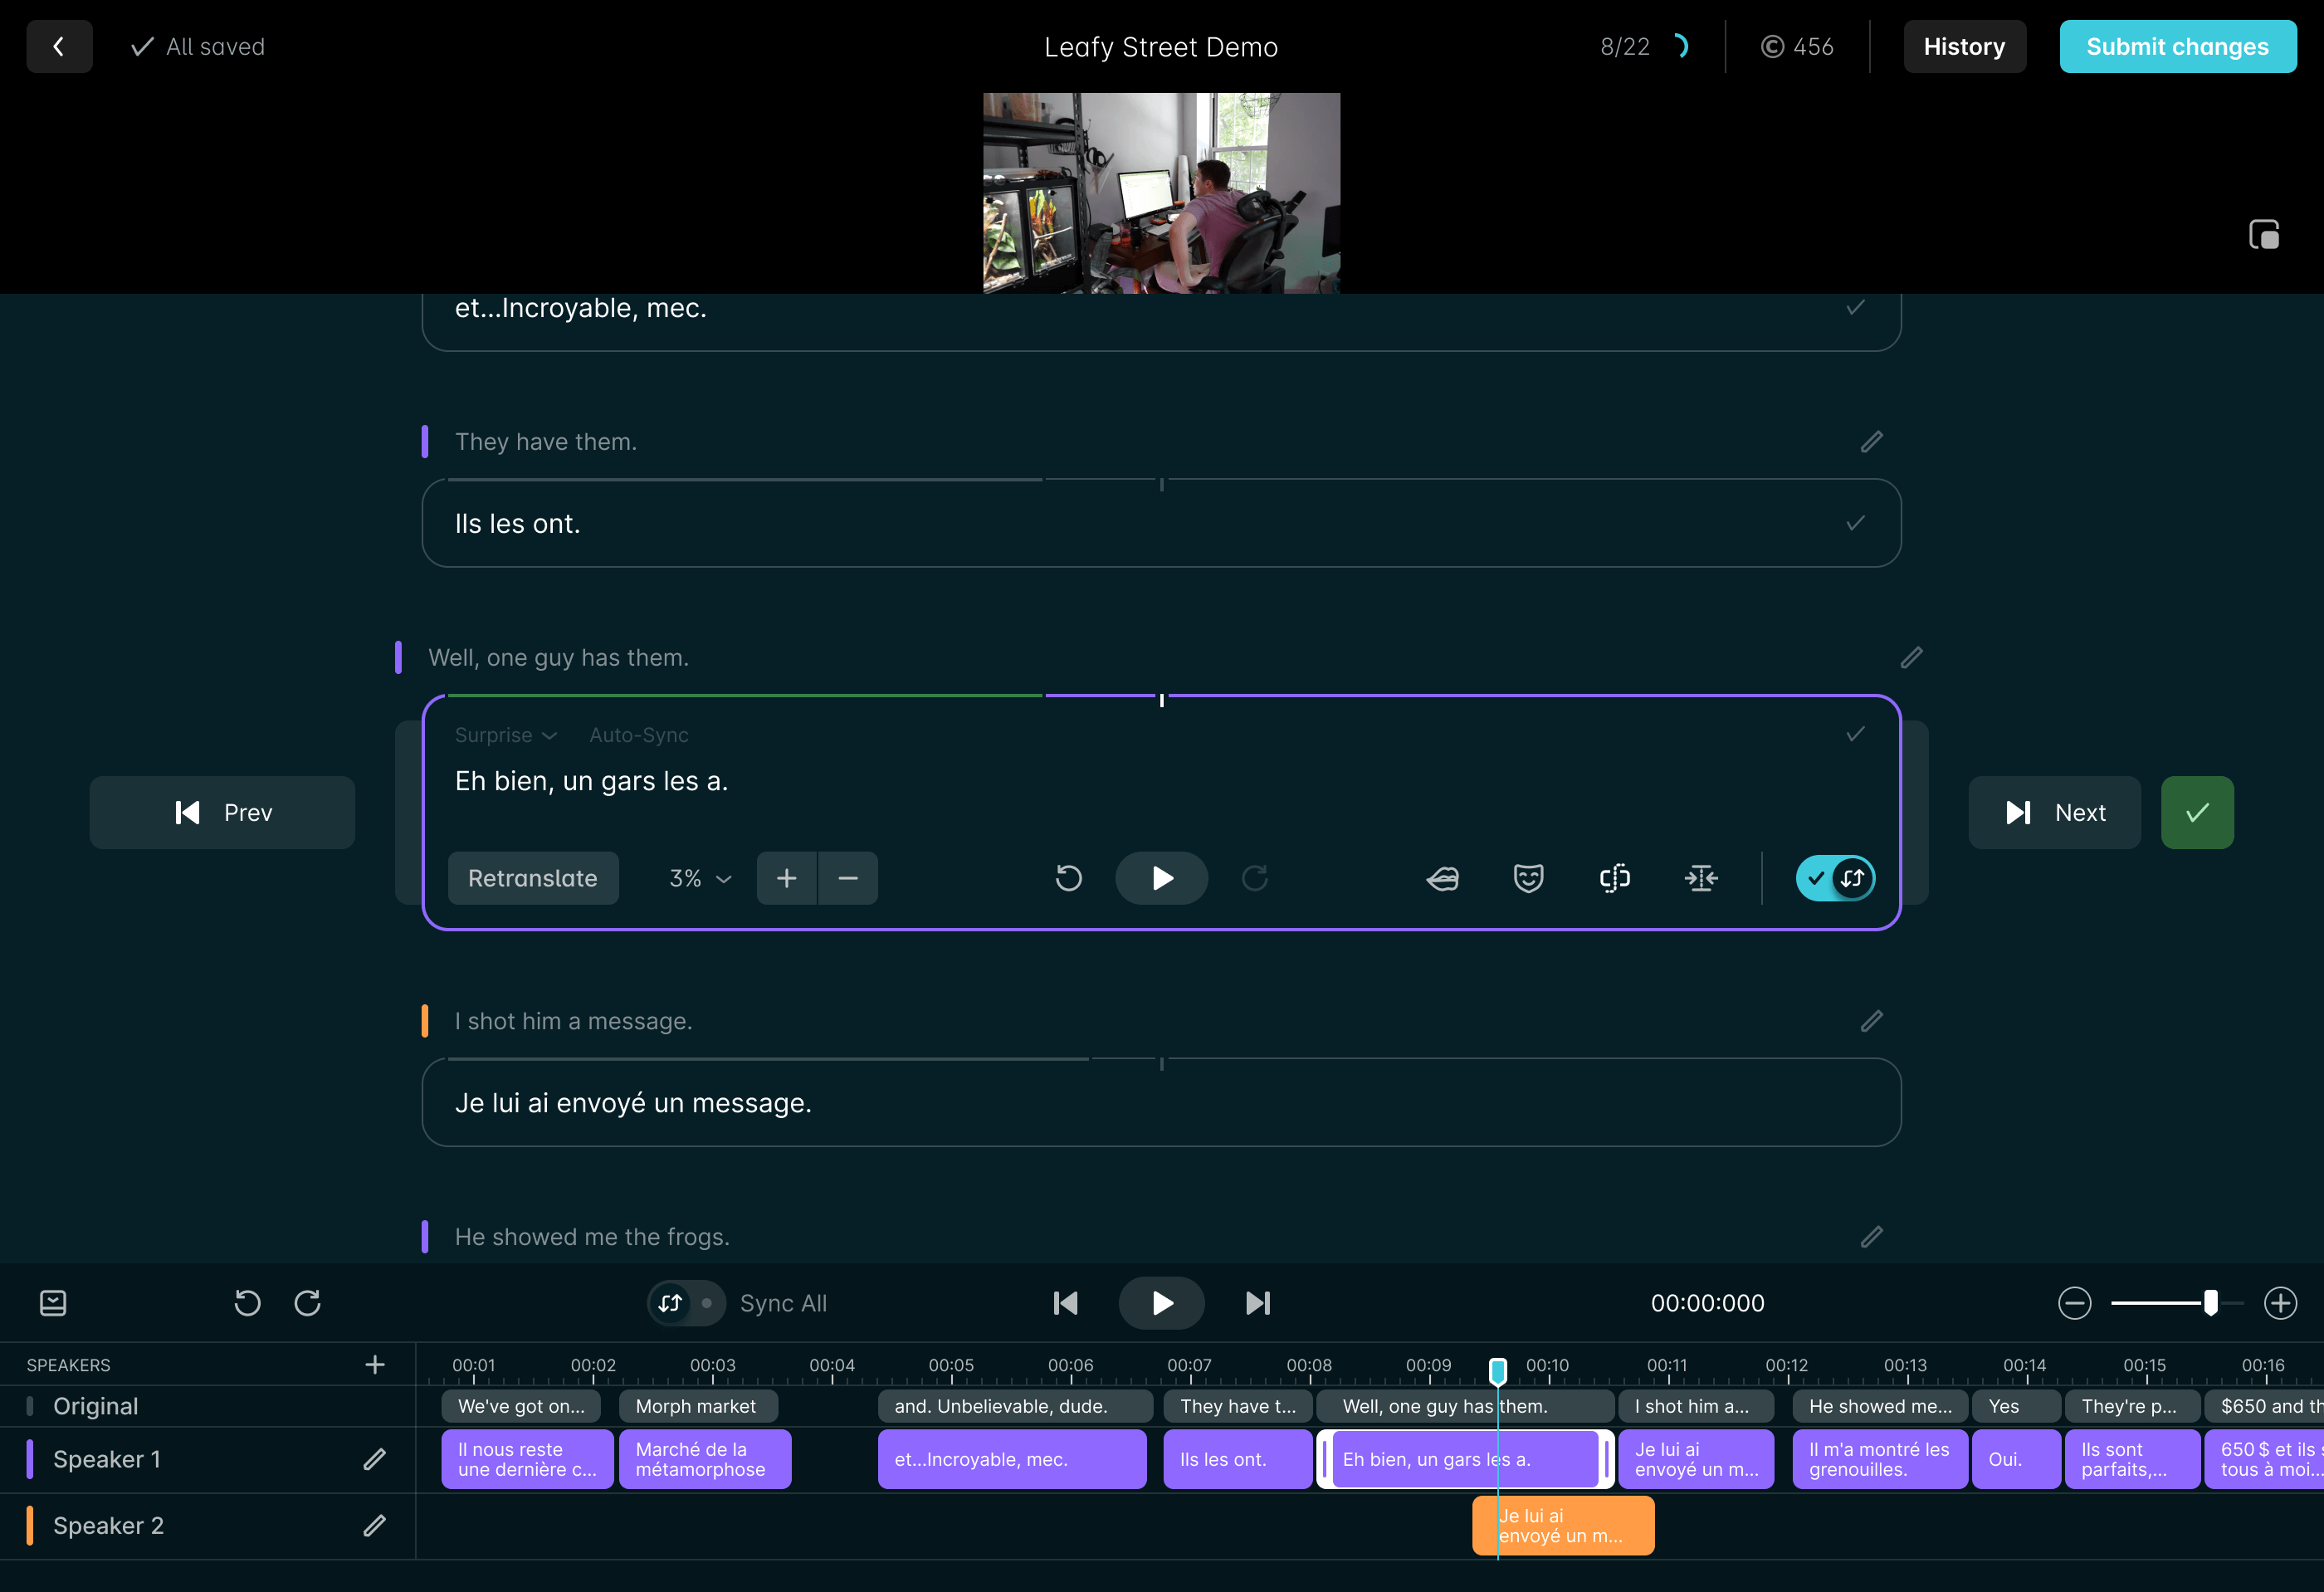Click Submit changes button
The image size is (2324, 1592).
tap(2176, 47)
